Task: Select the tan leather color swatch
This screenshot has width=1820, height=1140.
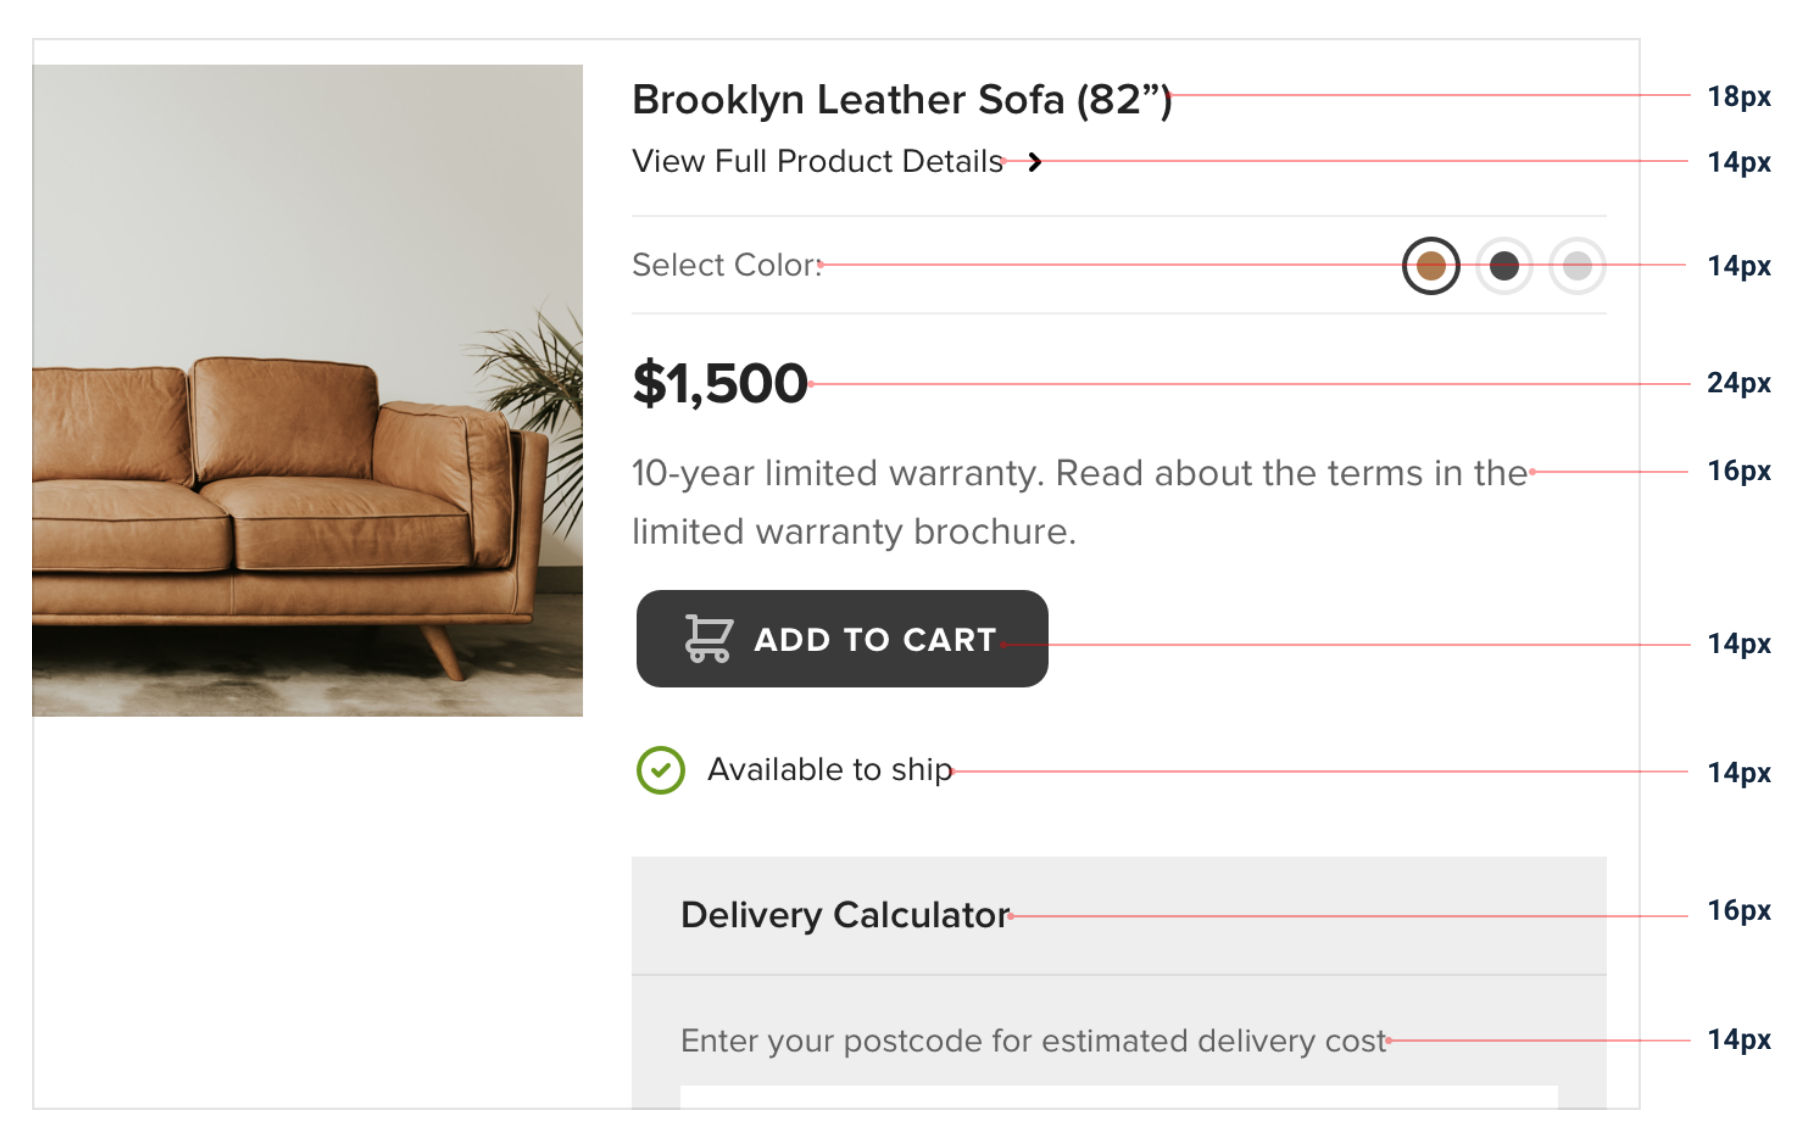Action: (x=1430, y=266)
